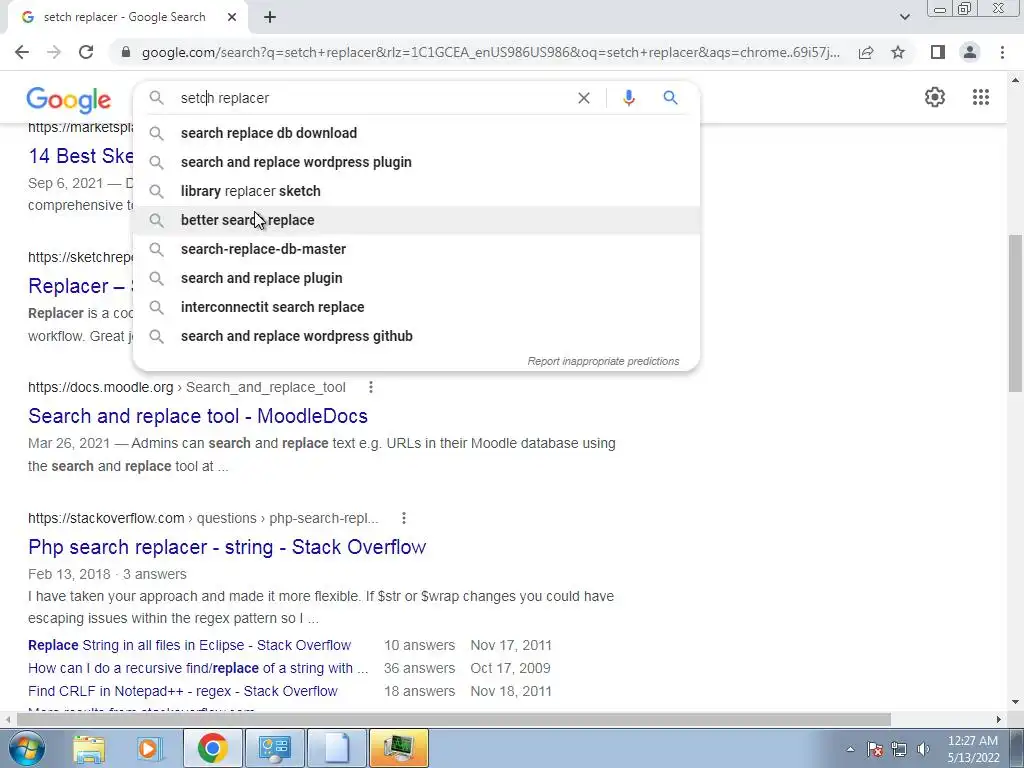Open the Windows Start button
Image resolution: width=1024 pixels, height=768 pixels.
[26, 748]
